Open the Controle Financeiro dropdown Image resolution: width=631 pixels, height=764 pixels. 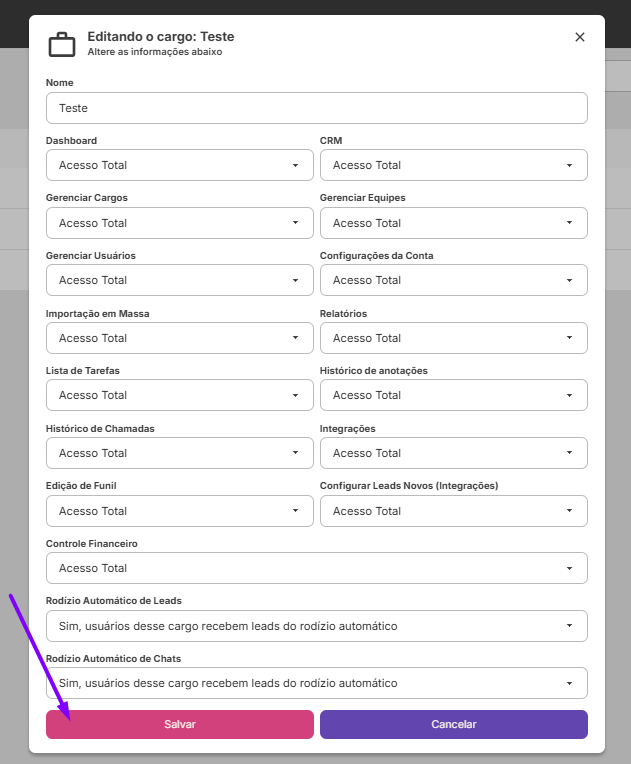tap(317, 568)
